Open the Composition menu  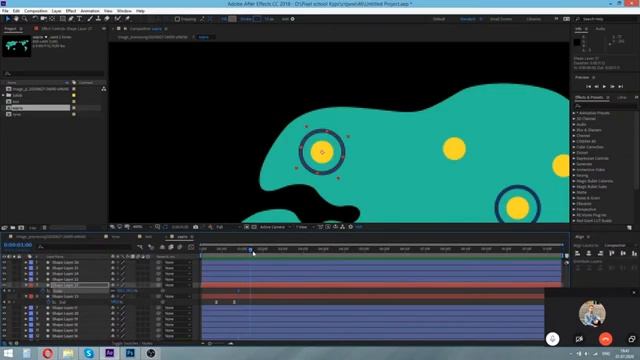click(36, 11)
